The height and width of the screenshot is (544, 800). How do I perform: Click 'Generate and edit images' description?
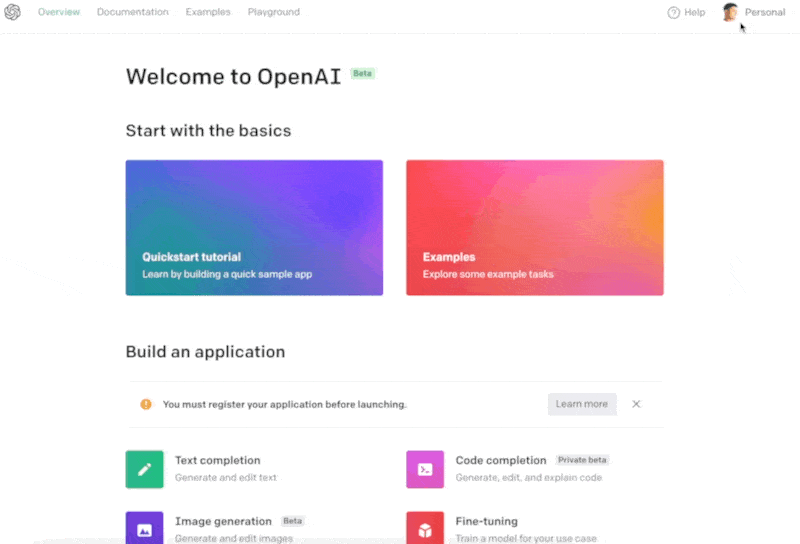pyautogui.click(x=234, y=538)
